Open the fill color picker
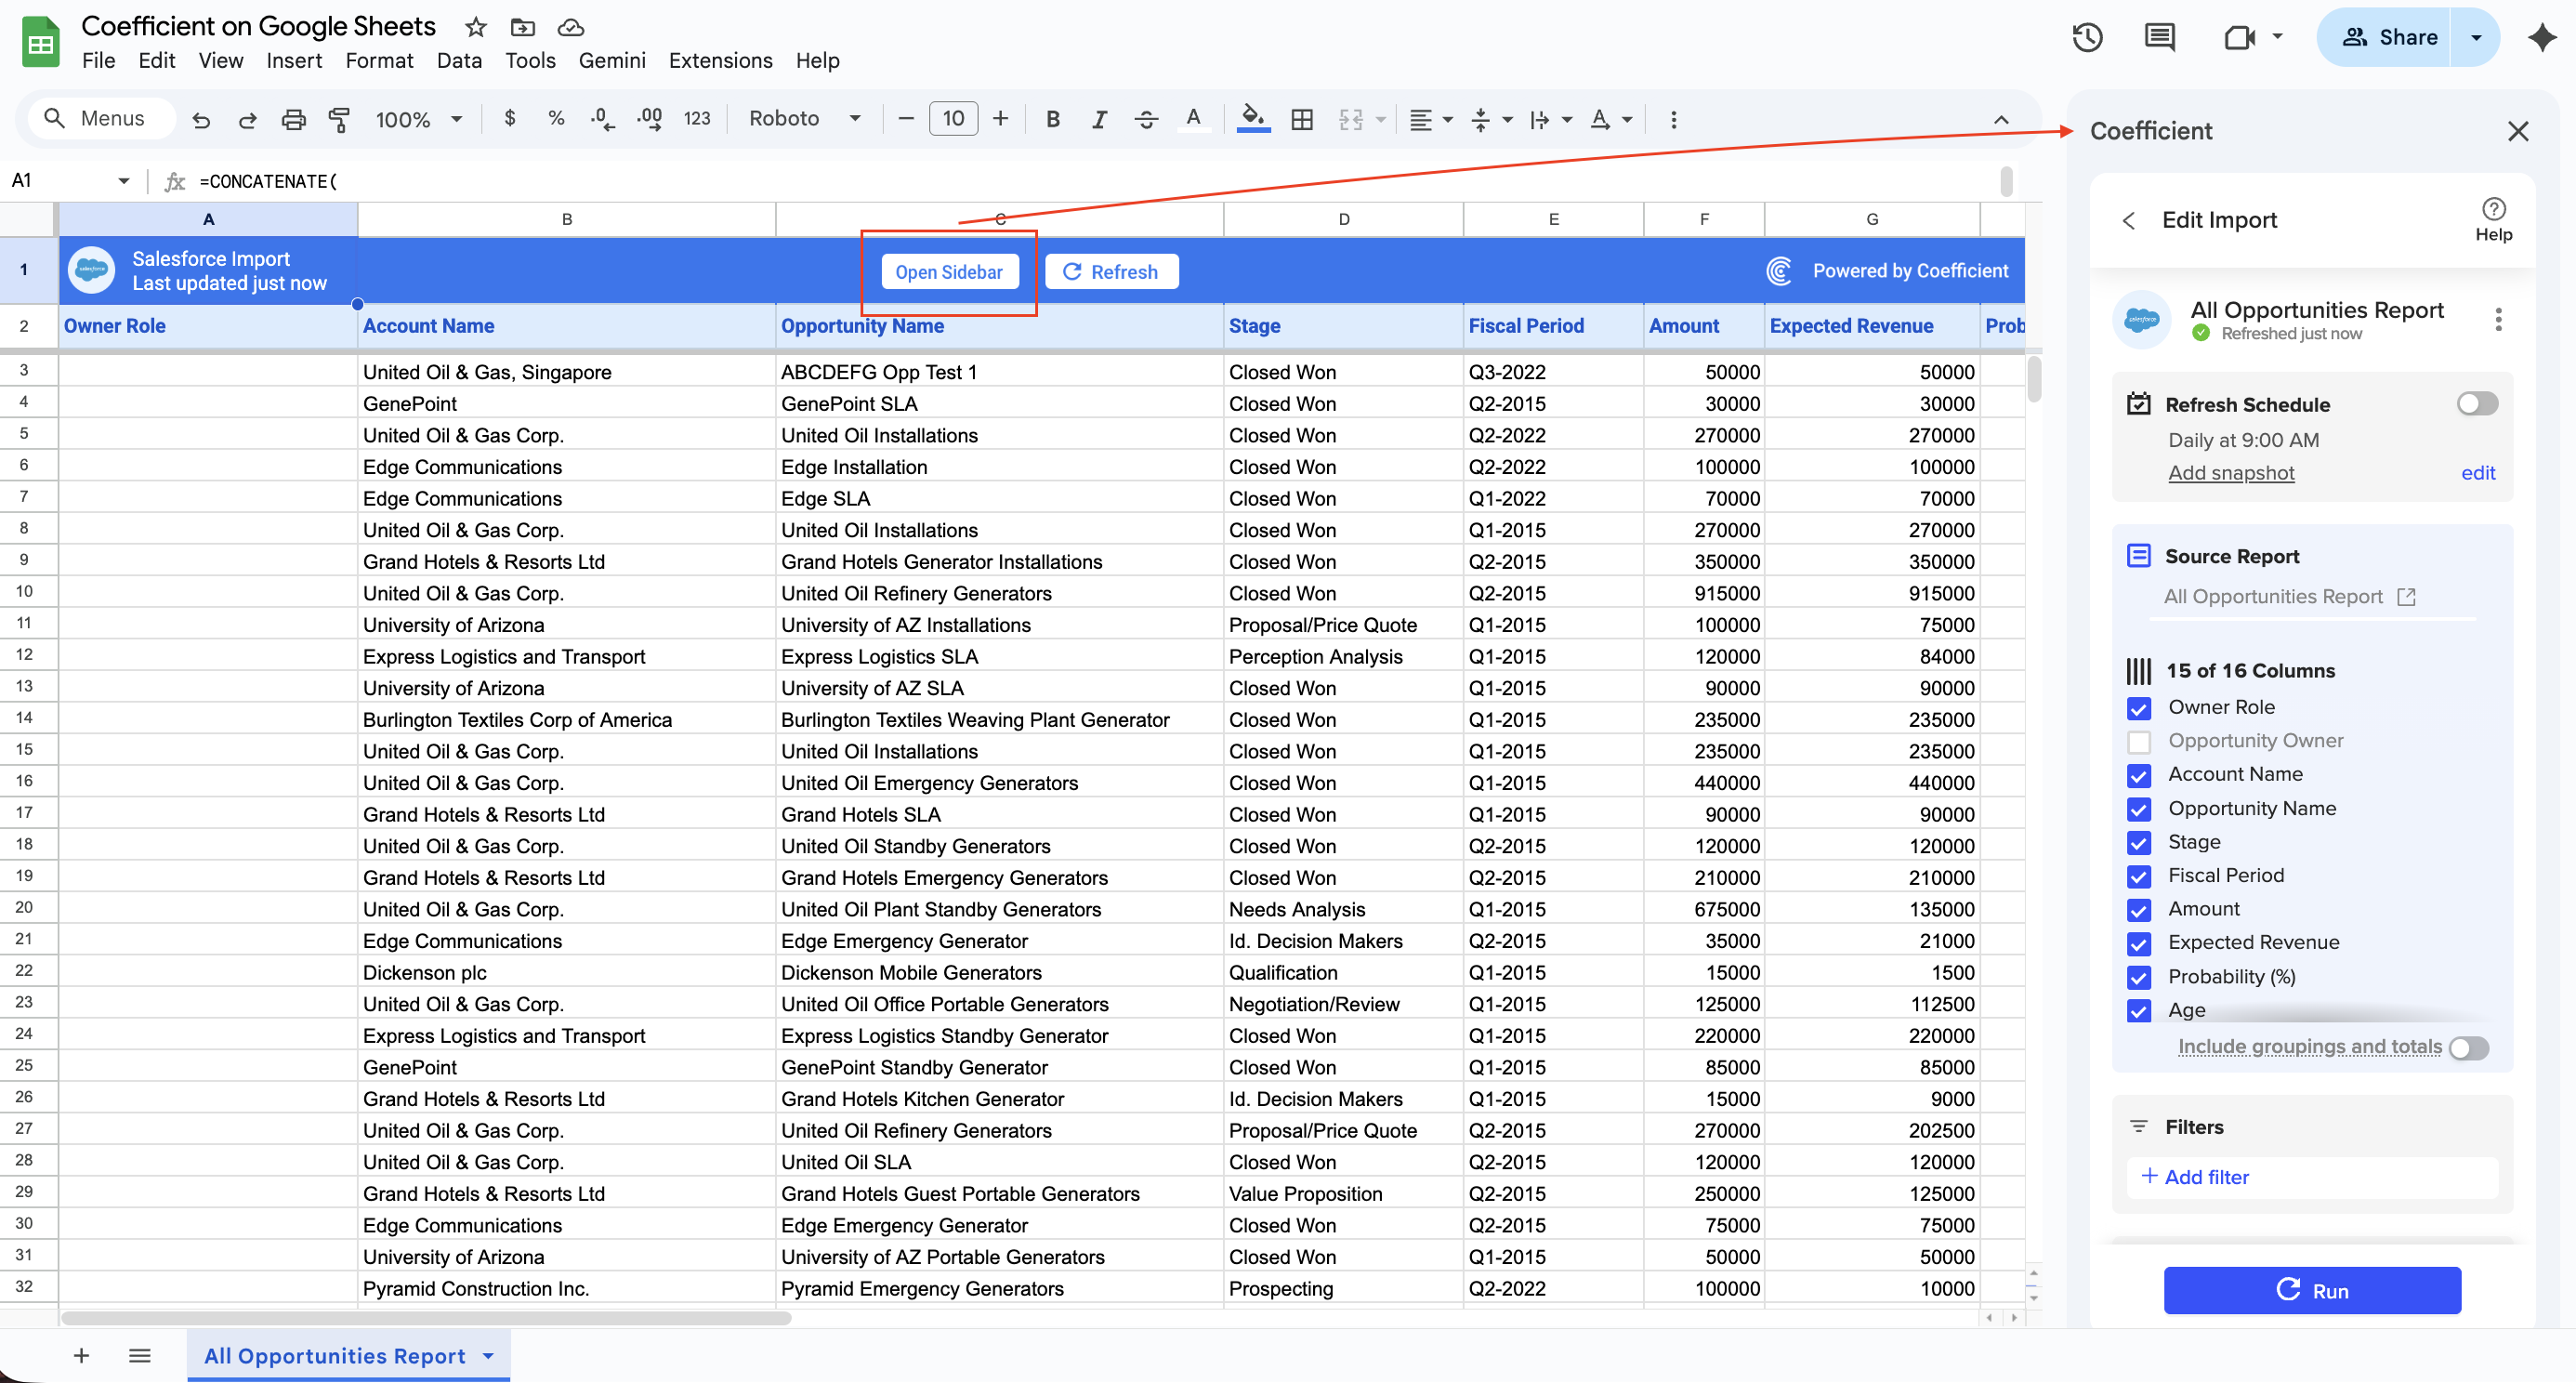Viewport: 2576px width, 1383px height. [x=1252, y=119]
